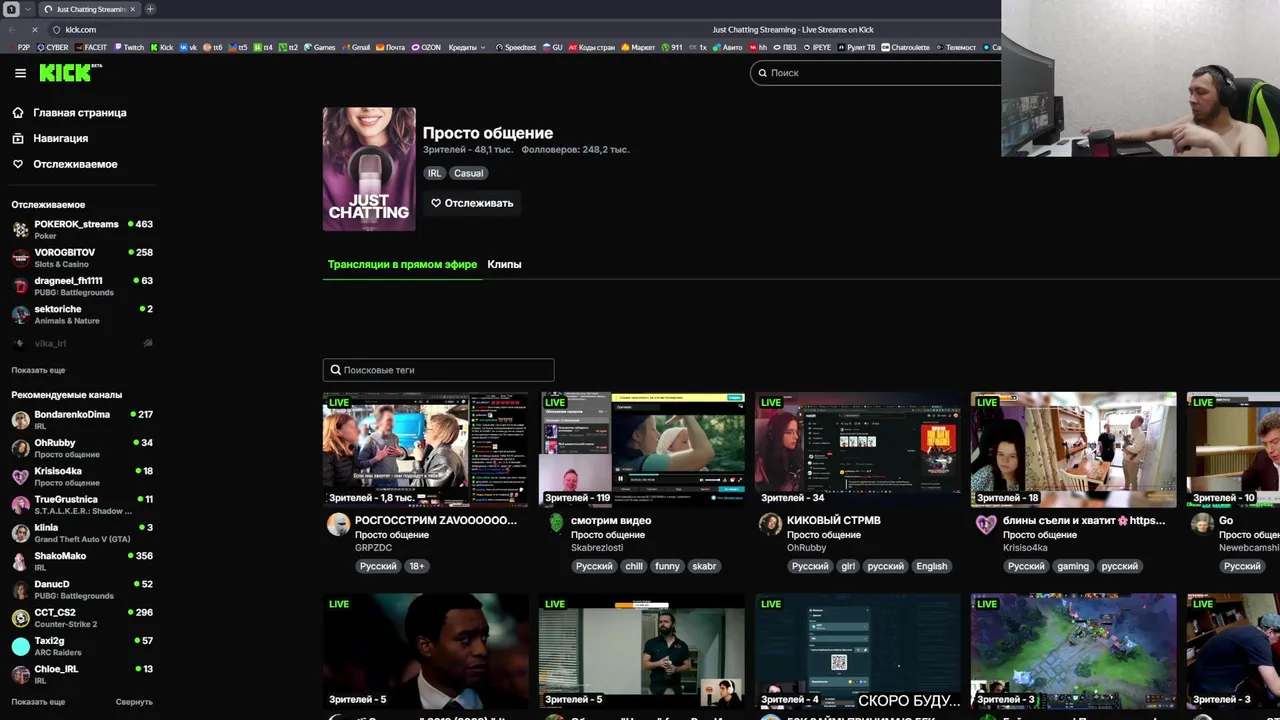Click the gaming tag under блины съели

coord(1073,566)
